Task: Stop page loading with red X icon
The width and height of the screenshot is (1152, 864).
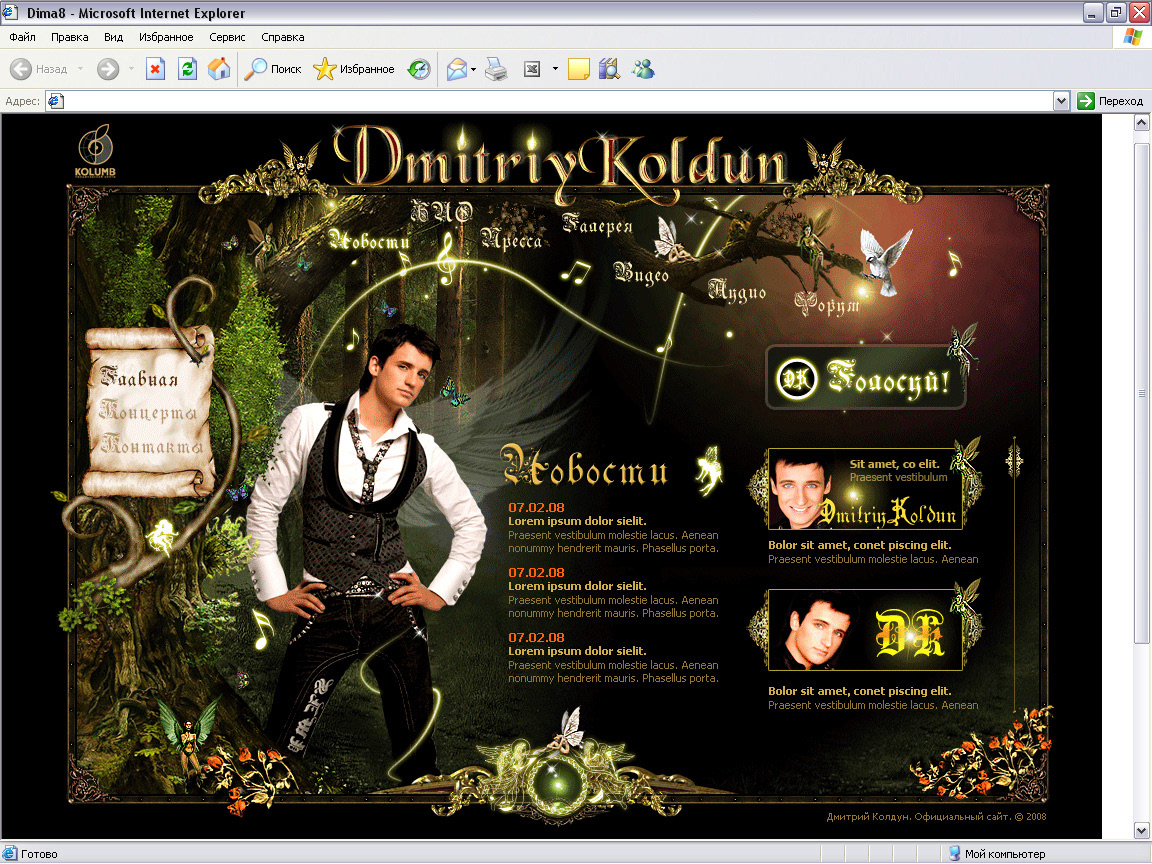Action: [x=155, y=69]
